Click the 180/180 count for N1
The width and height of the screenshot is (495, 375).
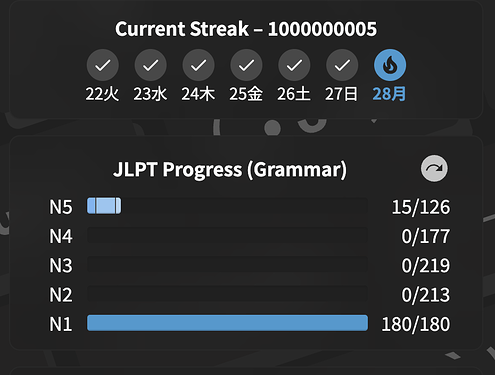416,324
